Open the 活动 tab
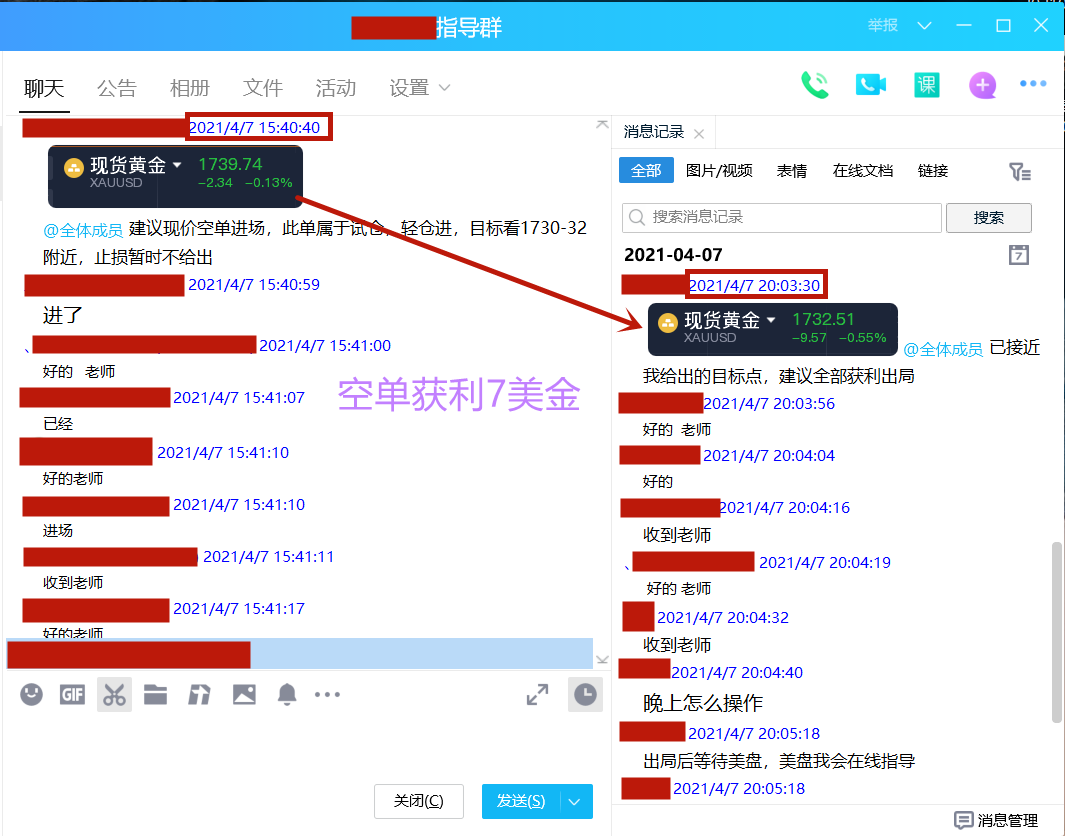This screenshot has width=1065, height=836. (x=336, y=88)
